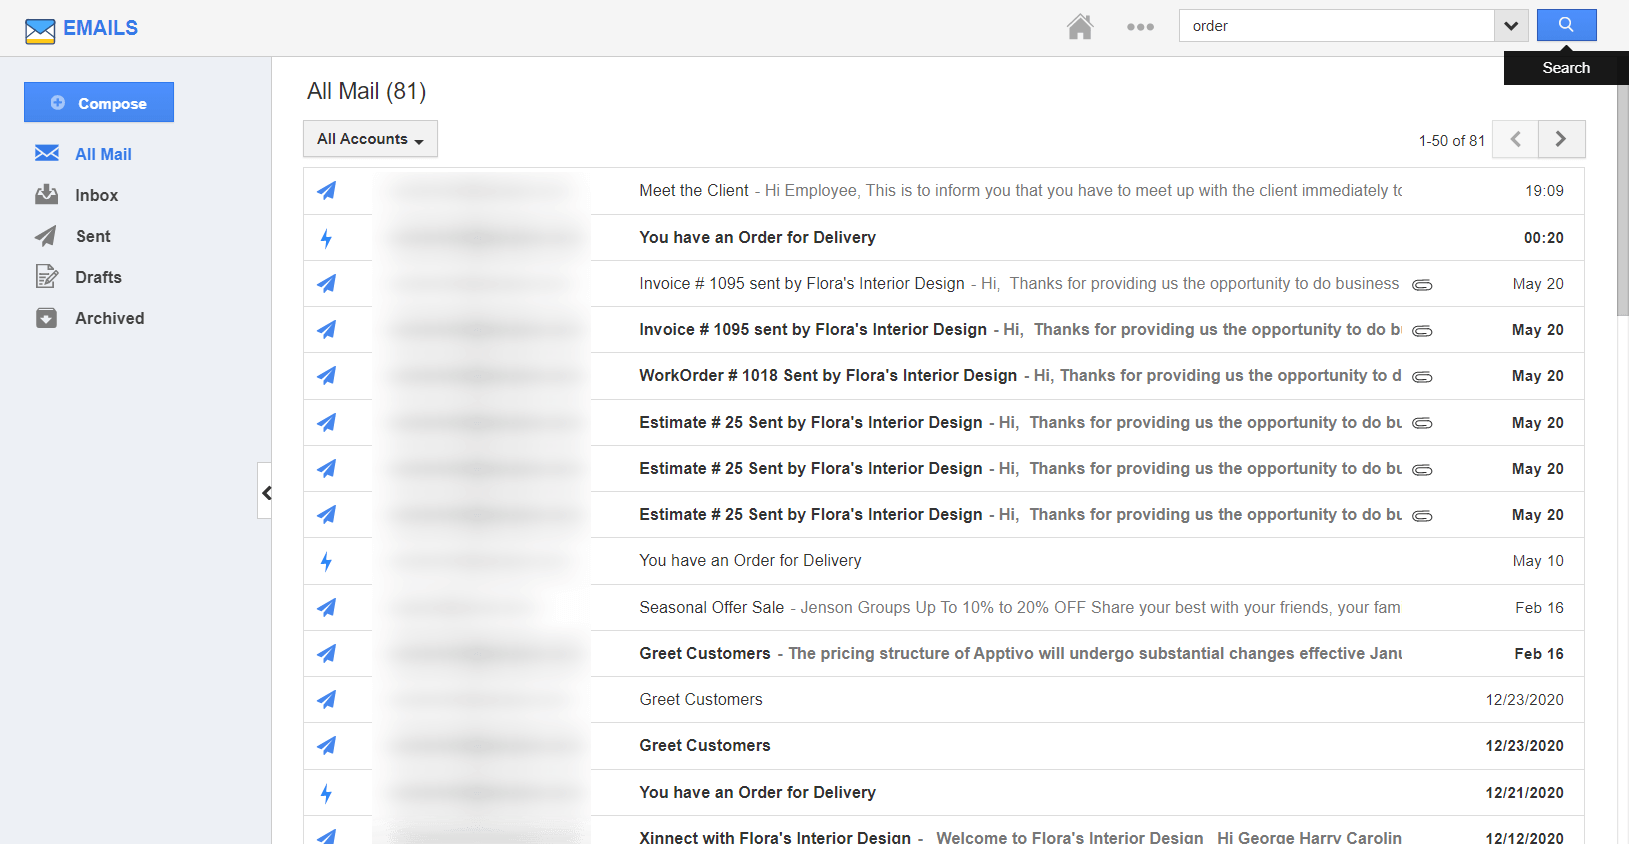1629x844 pixels.
Task: Open the search options dropdown arrow
Action: click(1511, 26)
